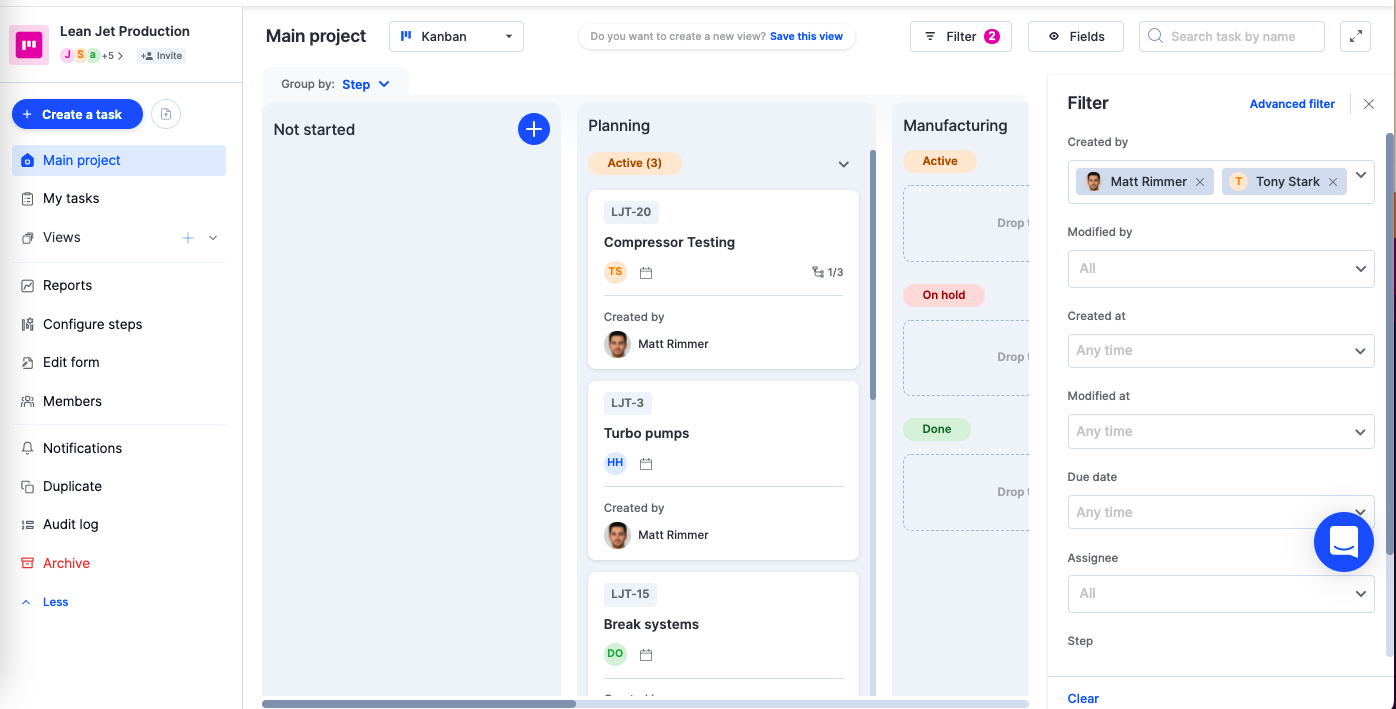This screenshot has height=709, width=1396.
Task: Open the Group by Step dropdown
Action: click(x=366, y=85)
